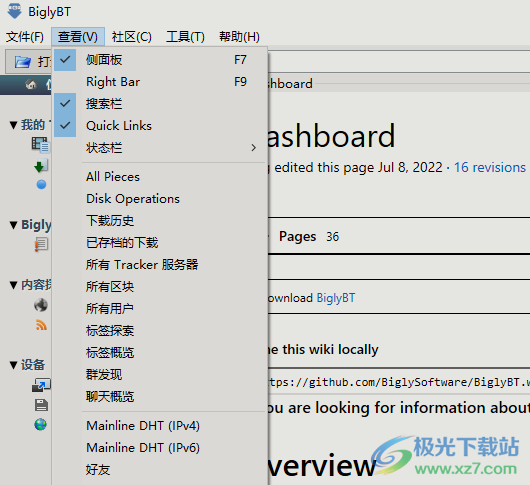530x485 pixels.
Task: Click the github.com wiki clone URL field
Action: pos(399,382)
